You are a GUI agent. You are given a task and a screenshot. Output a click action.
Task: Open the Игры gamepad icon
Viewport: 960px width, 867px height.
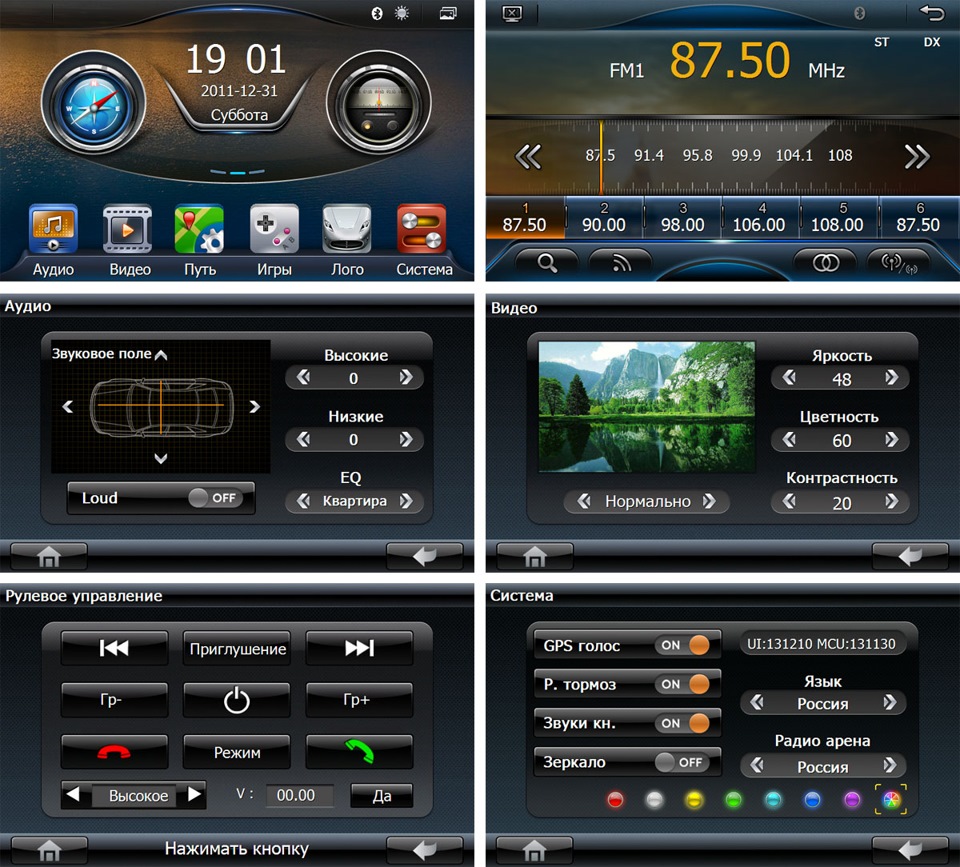click(x=274, y=229)
